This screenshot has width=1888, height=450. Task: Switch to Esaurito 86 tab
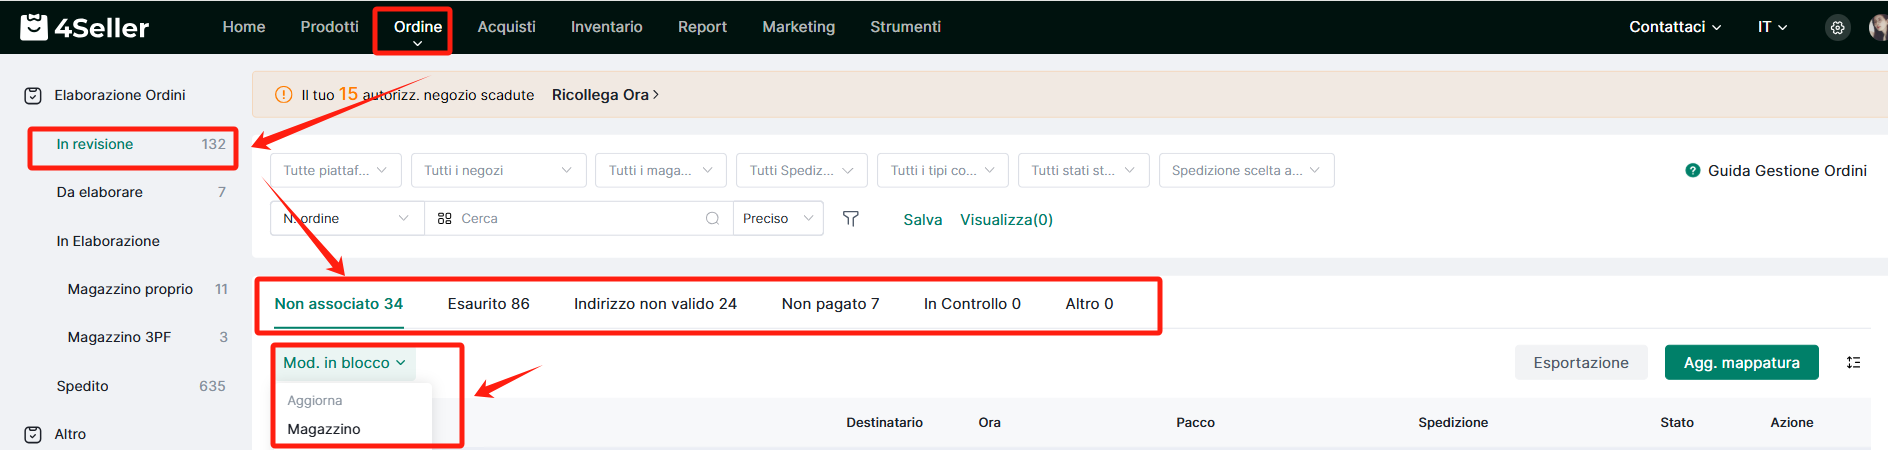(489, 304)
